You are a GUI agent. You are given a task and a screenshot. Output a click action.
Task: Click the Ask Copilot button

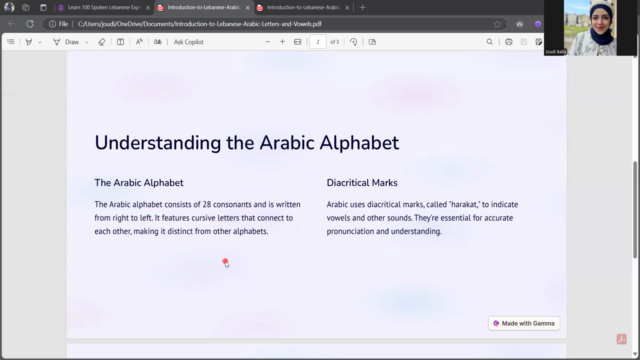pyautogui.click(x=189, y=42)
